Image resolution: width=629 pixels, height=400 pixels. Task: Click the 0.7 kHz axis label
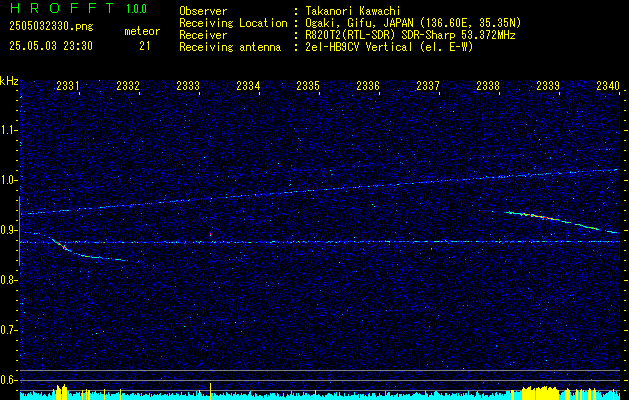[x=9, y=330]
